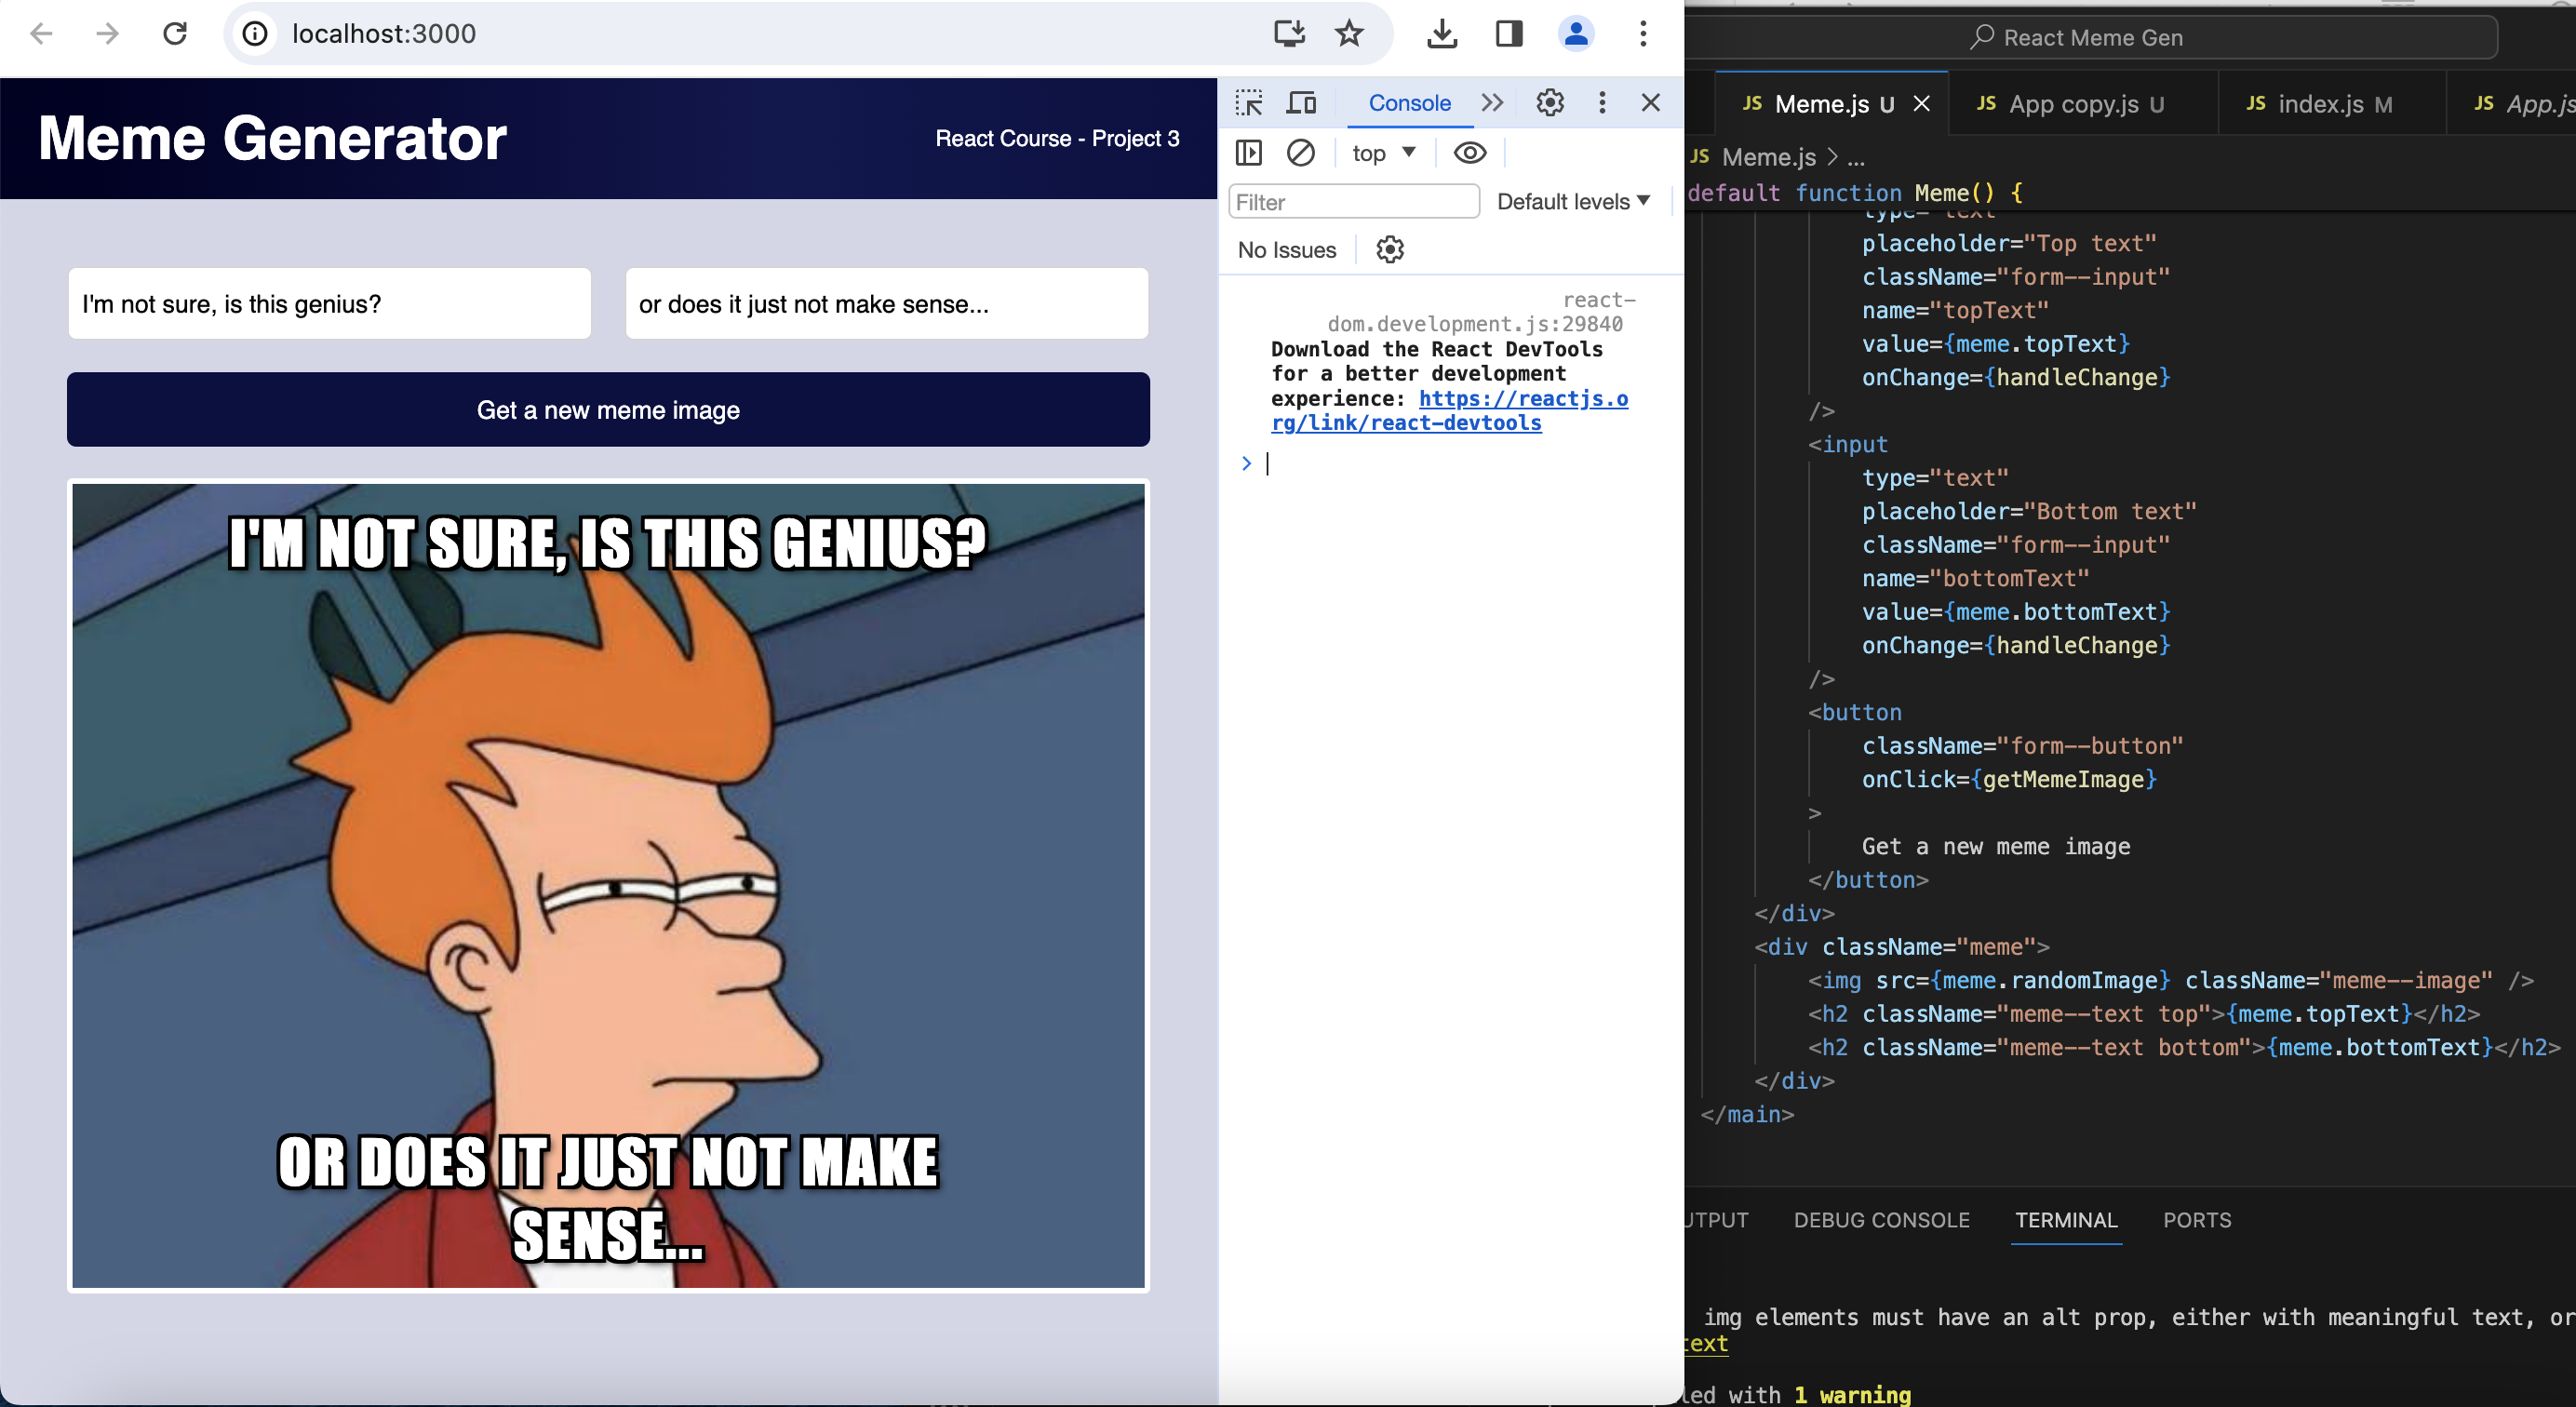Select the Console tab in DevTools

pos(1409,103)
